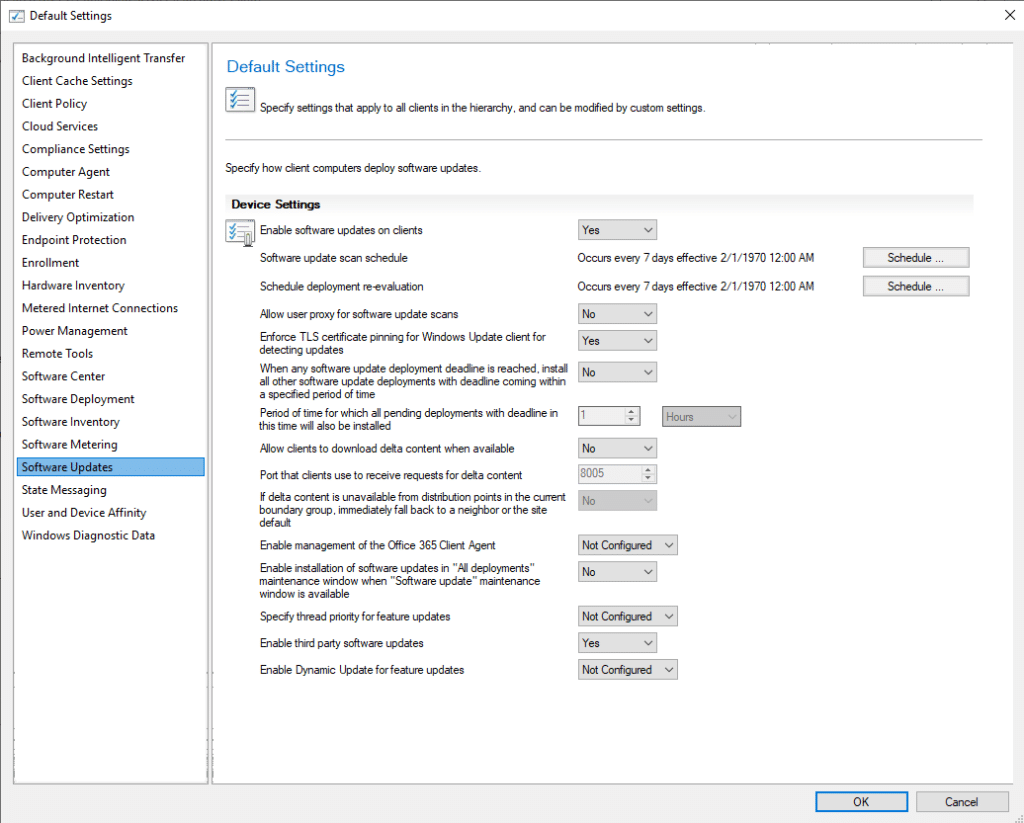Open the thread priority for feature updates dropdown
This screenshot has width=1024, height=823.
pyautogui.click(x=627, y=617)
